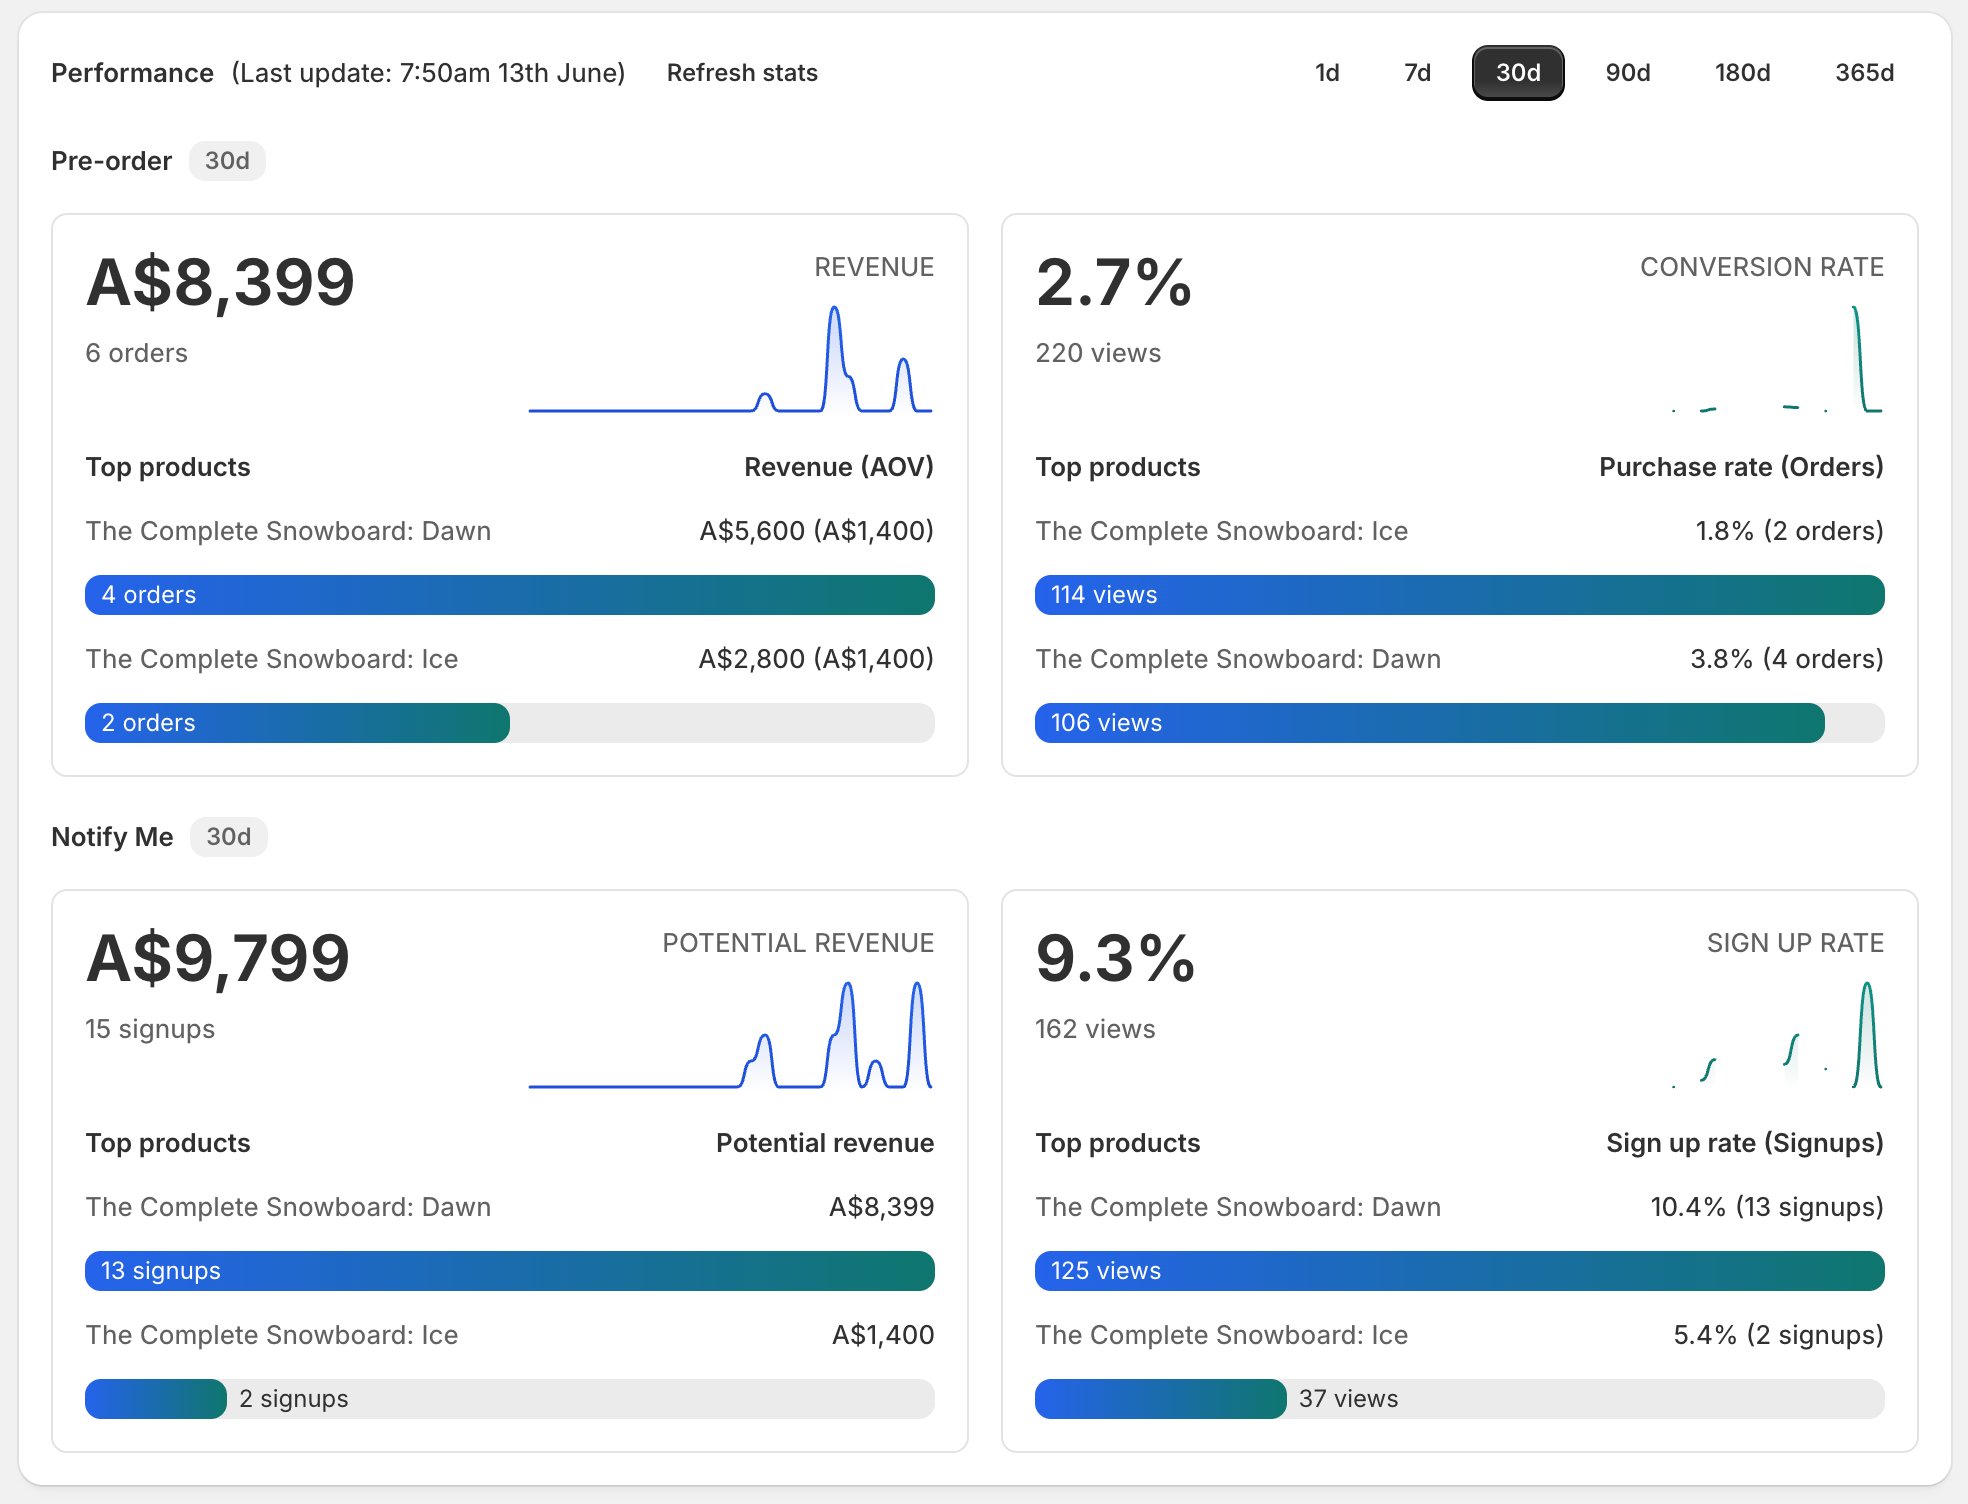Choose the 180d time range

point(1742,73)
